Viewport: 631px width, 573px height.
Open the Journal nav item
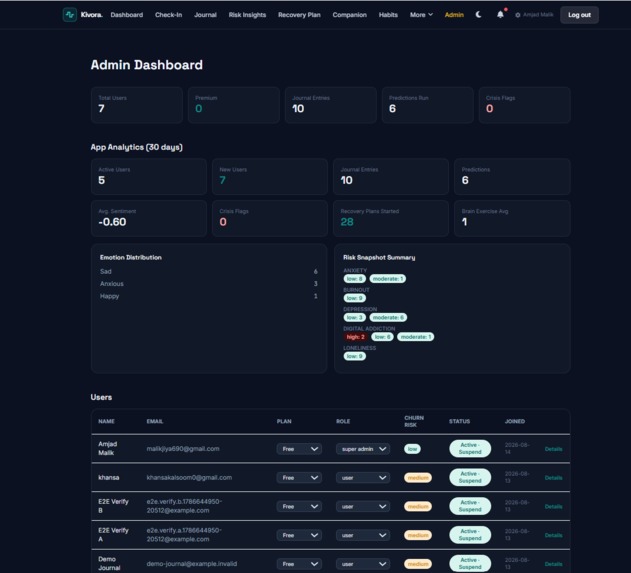(x=205, y=15)
